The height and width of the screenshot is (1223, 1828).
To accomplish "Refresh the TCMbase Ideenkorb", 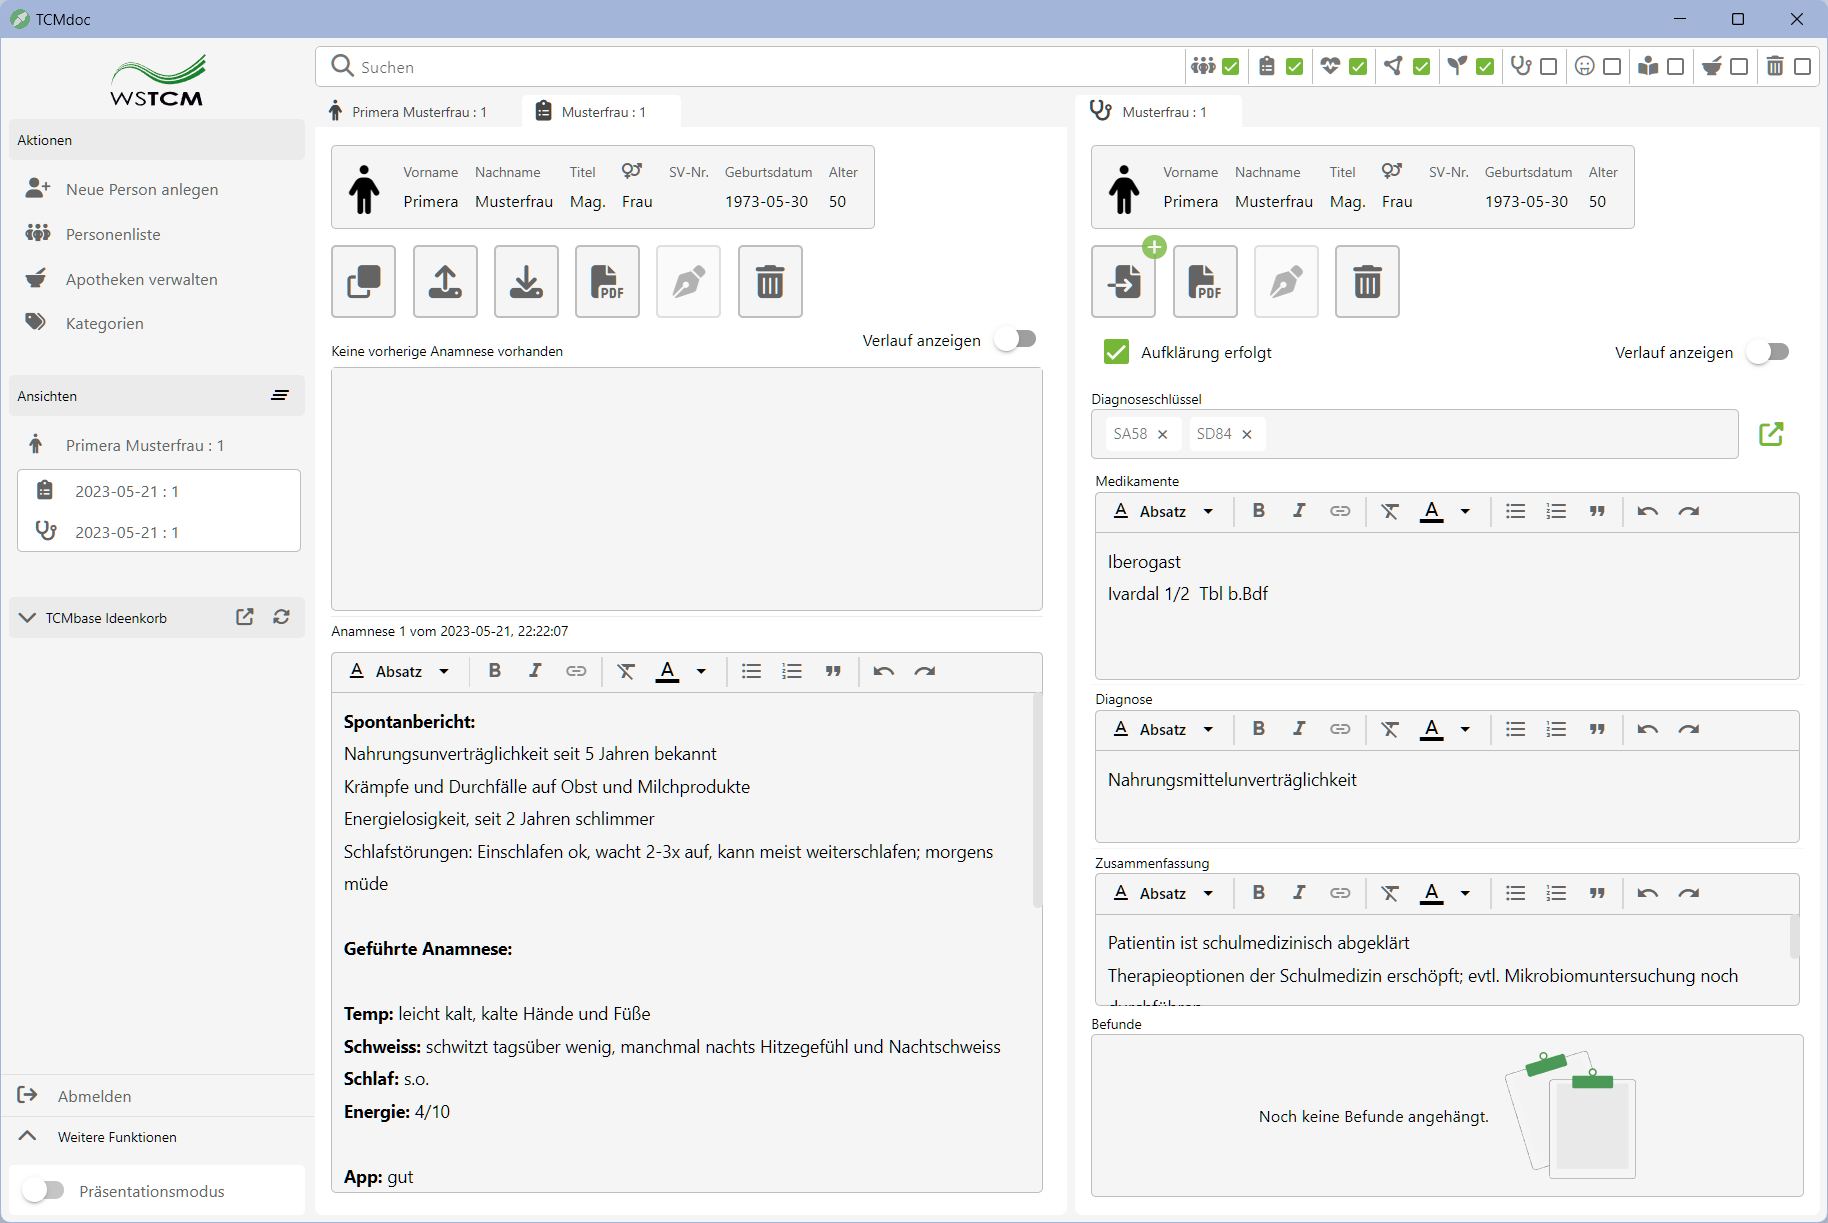I will pyautogui.click(x=282, y=617).
